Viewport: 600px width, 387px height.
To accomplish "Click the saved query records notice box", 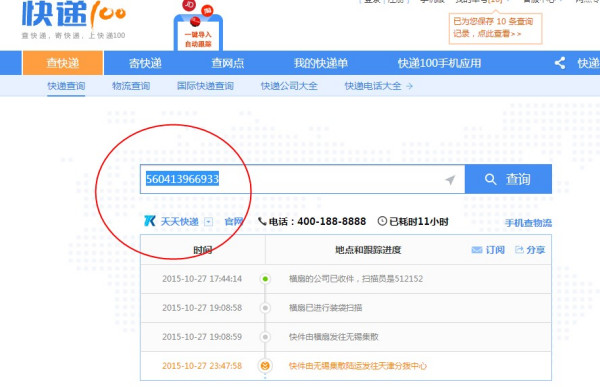I will click(495, 28).
